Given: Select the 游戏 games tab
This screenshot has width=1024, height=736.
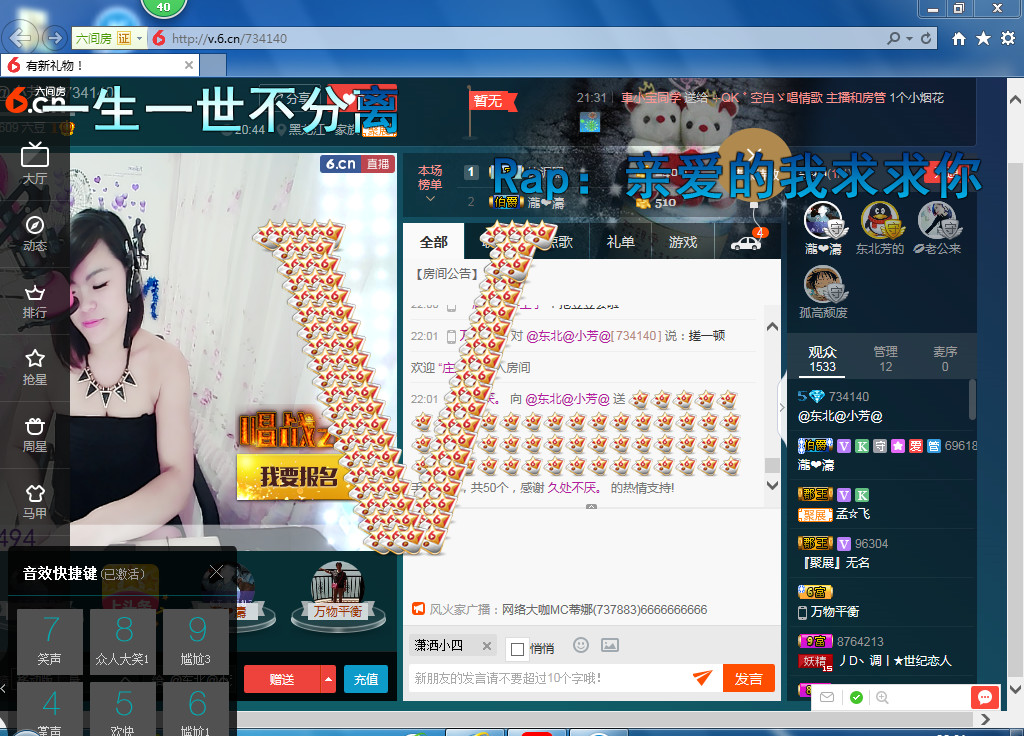Looking at the screenshot, I should 683,242.
